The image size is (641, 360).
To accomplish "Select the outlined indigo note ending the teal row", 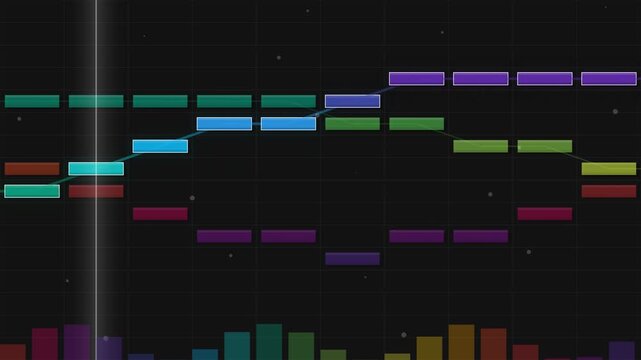I will (x=352, y=101).
